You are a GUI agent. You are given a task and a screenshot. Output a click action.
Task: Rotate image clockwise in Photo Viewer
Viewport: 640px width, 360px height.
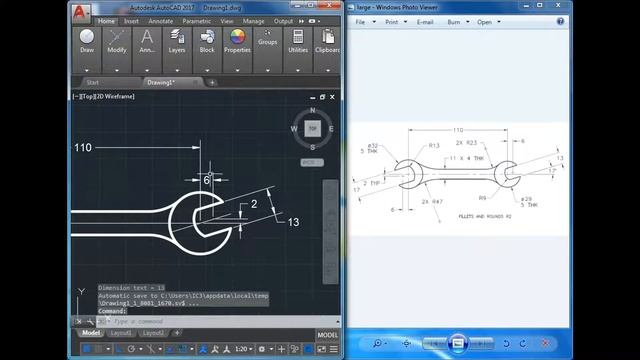523,343
